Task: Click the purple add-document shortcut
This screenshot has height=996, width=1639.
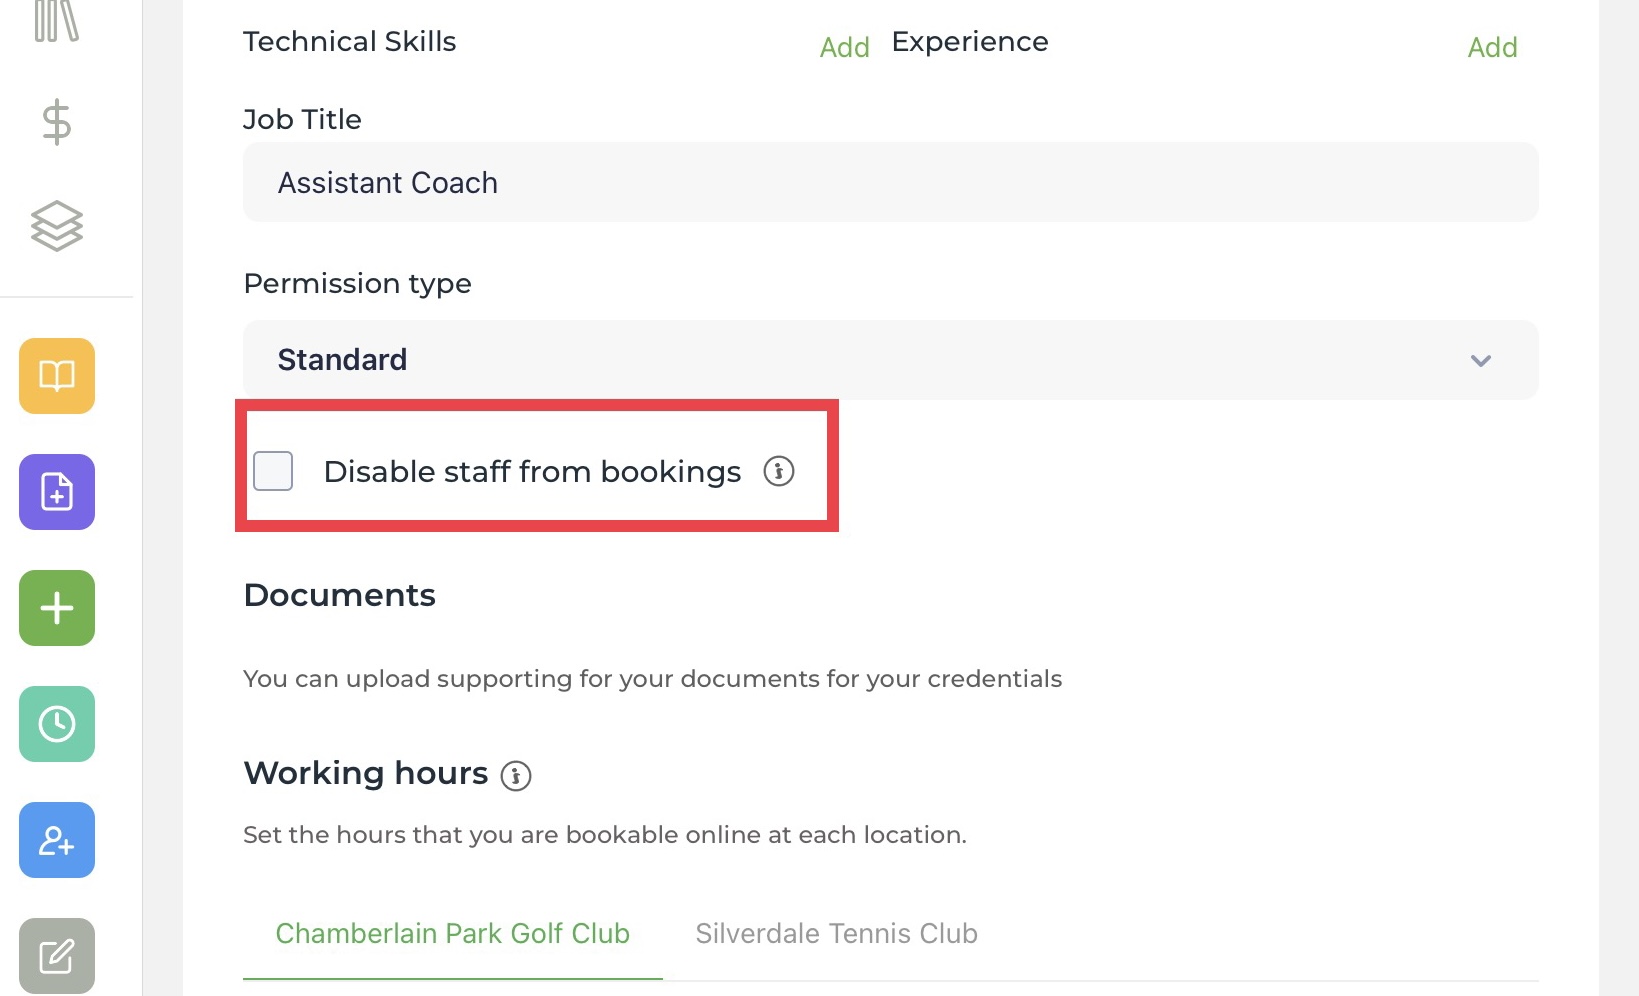Action: 57,492
